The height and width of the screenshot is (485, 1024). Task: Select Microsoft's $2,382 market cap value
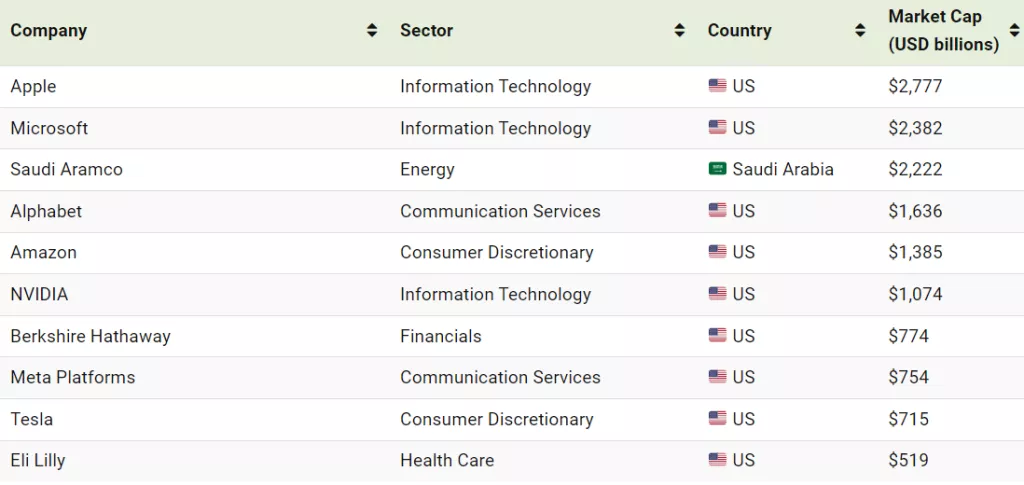click(x=915, y=128)
